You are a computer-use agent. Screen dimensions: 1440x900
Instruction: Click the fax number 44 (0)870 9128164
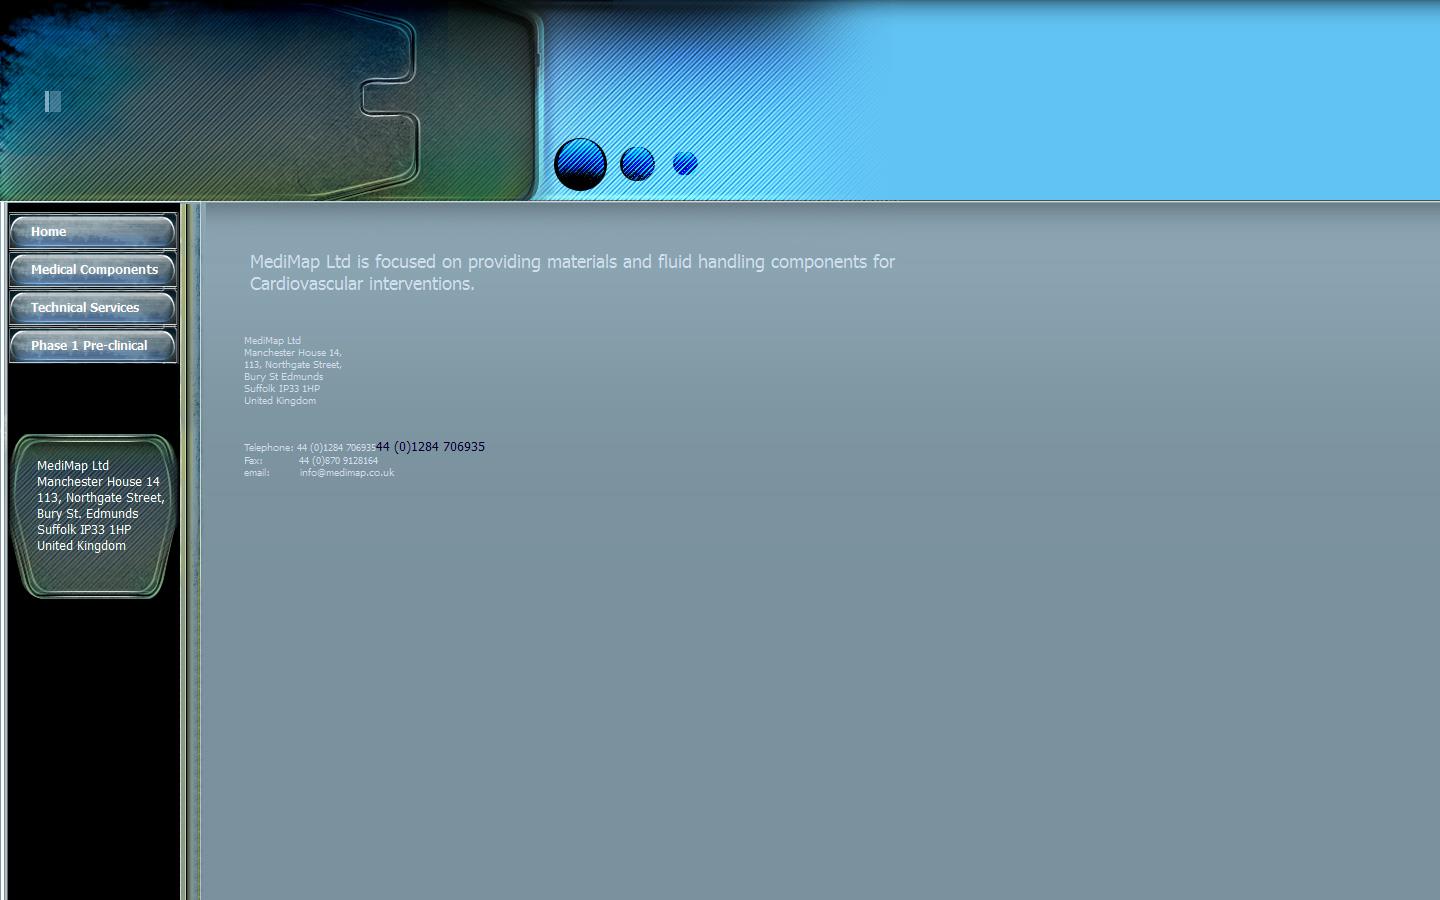click(338, 460)
